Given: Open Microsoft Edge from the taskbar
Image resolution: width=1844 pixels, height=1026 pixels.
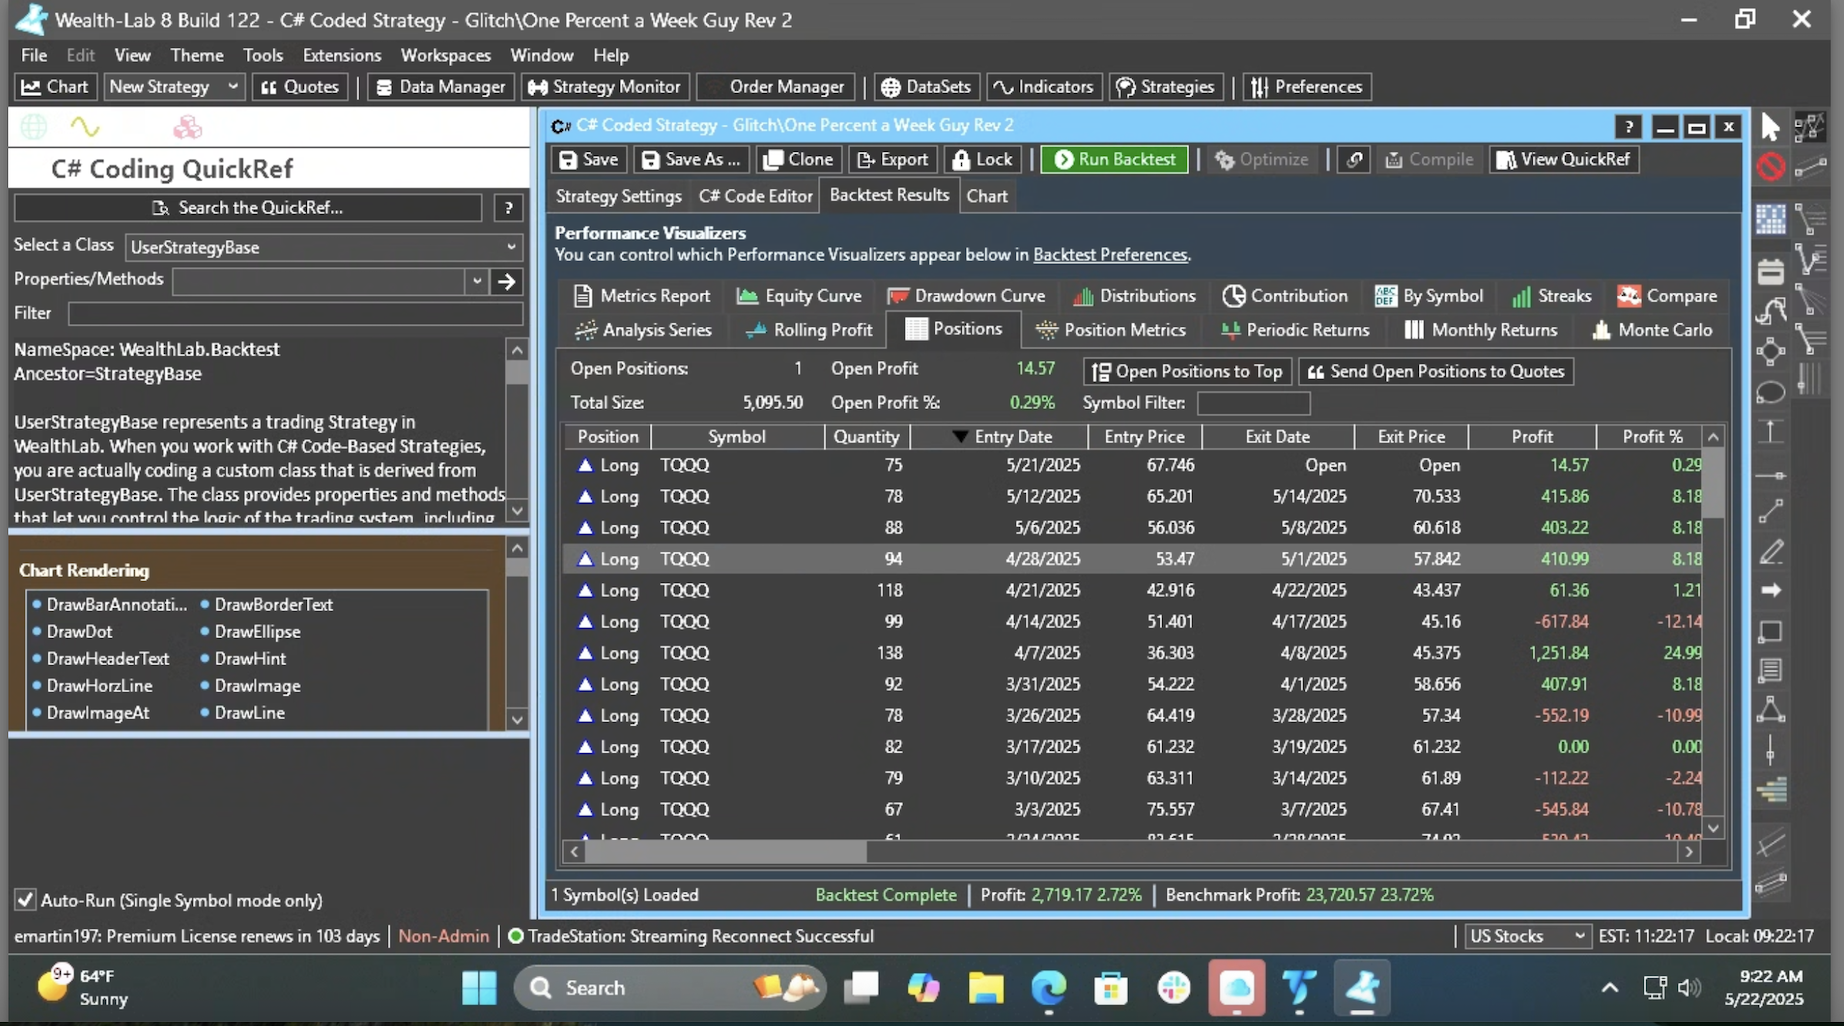Looking at the screenshot, I should point(1049,988).
